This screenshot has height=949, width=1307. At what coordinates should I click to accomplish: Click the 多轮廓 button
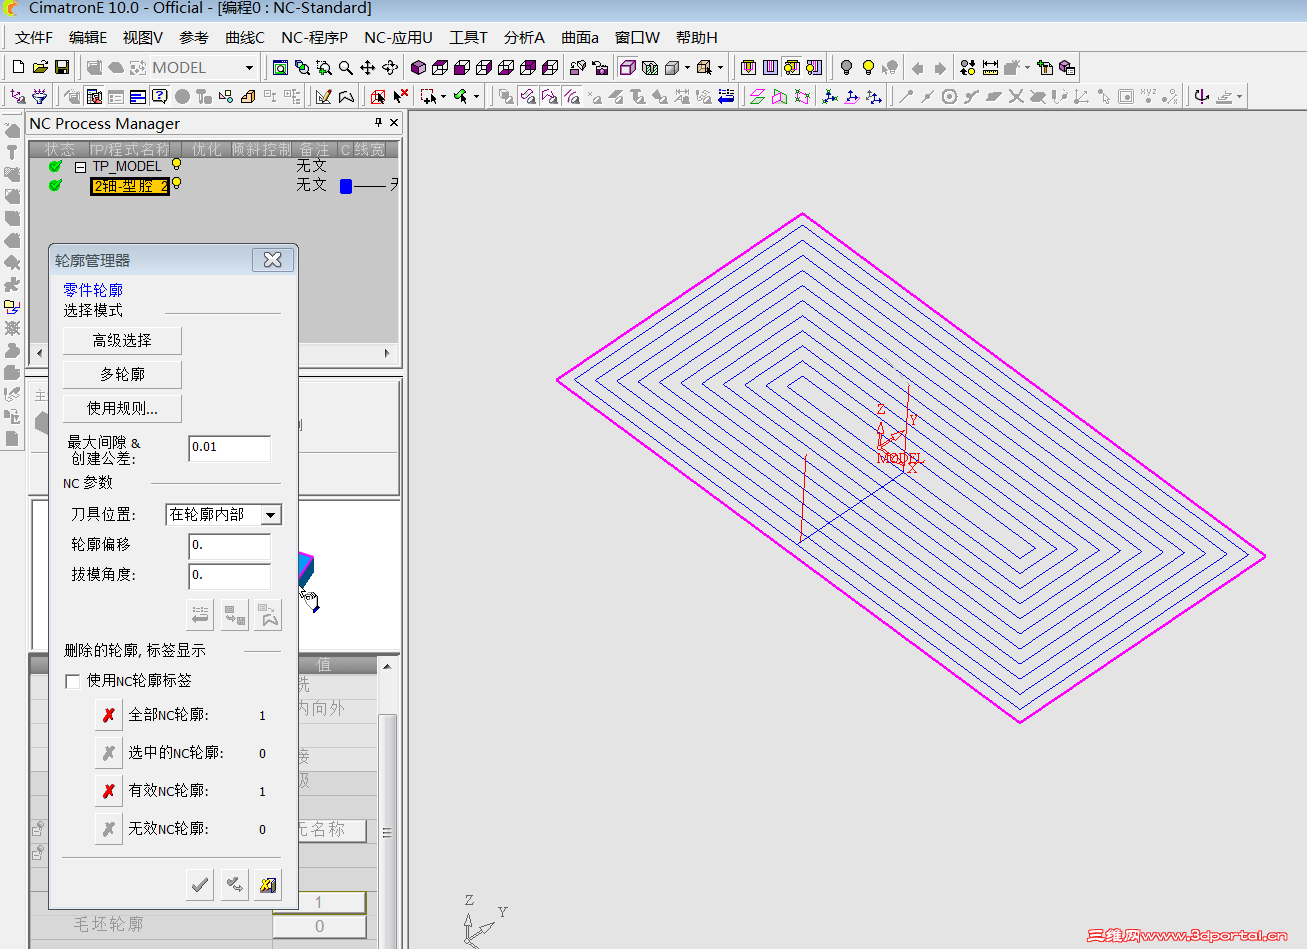pos(122,374)
